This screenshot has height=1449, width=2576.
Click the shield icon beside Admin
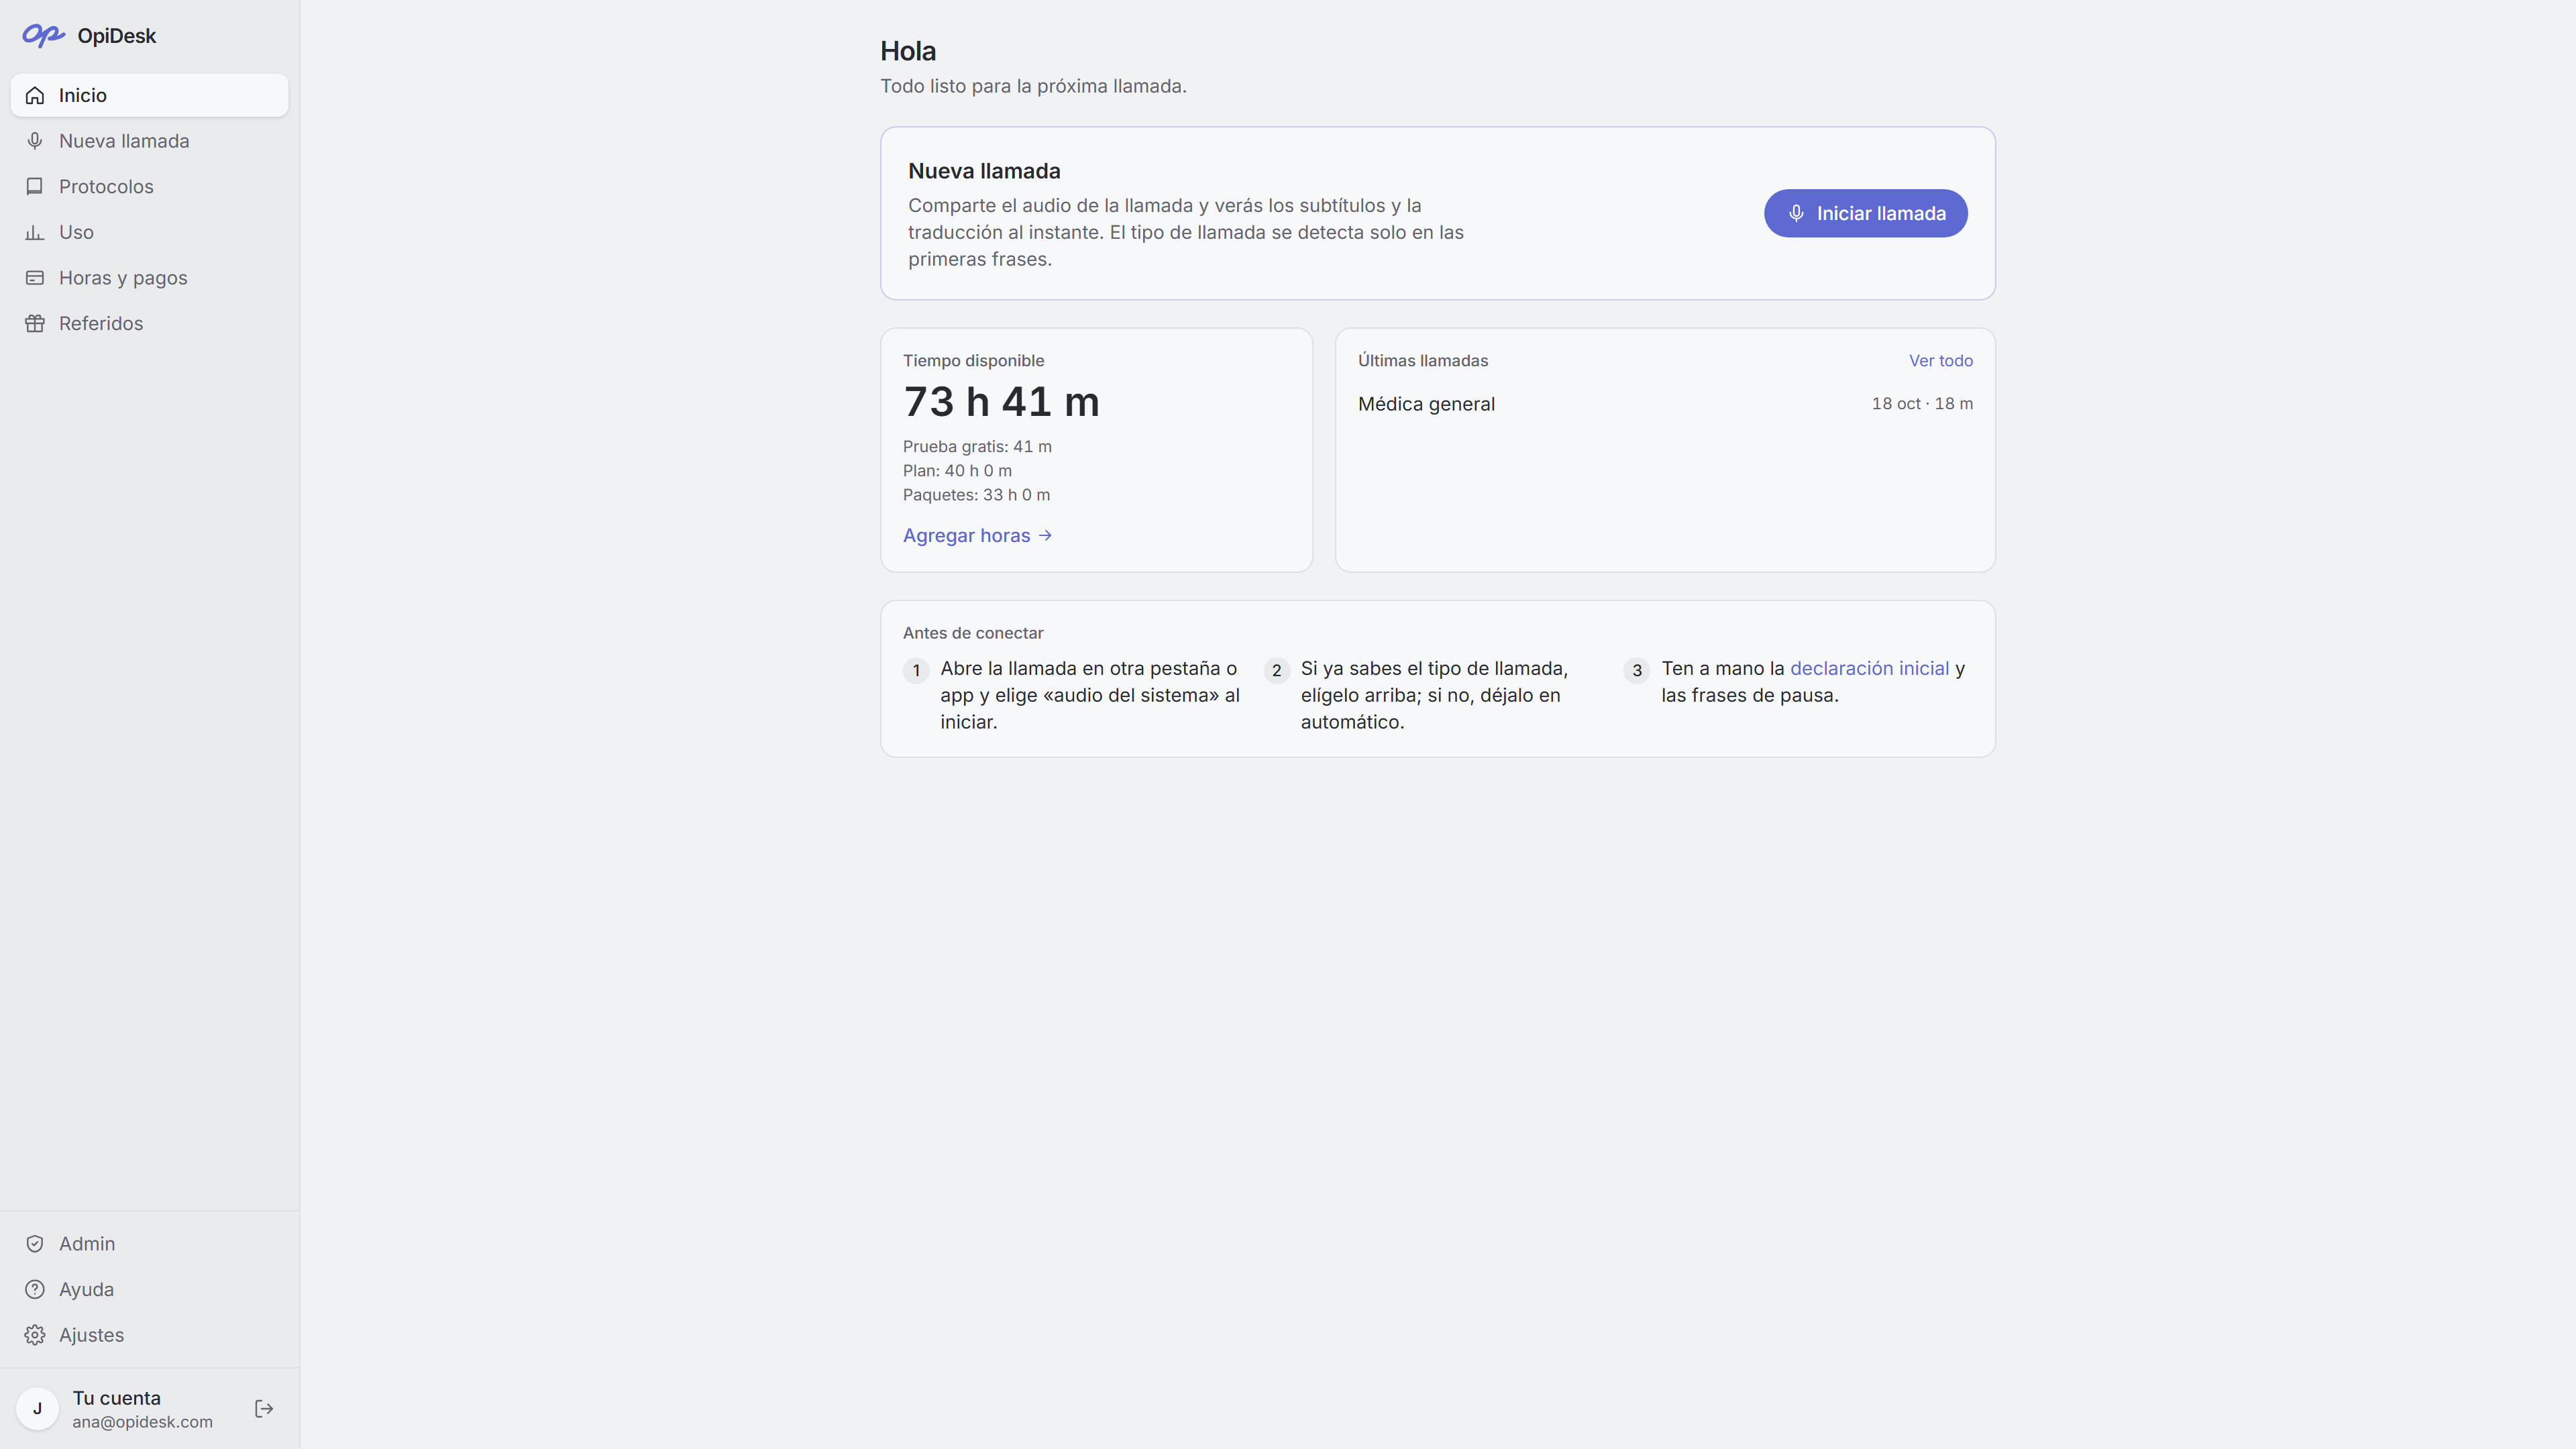35,1244
